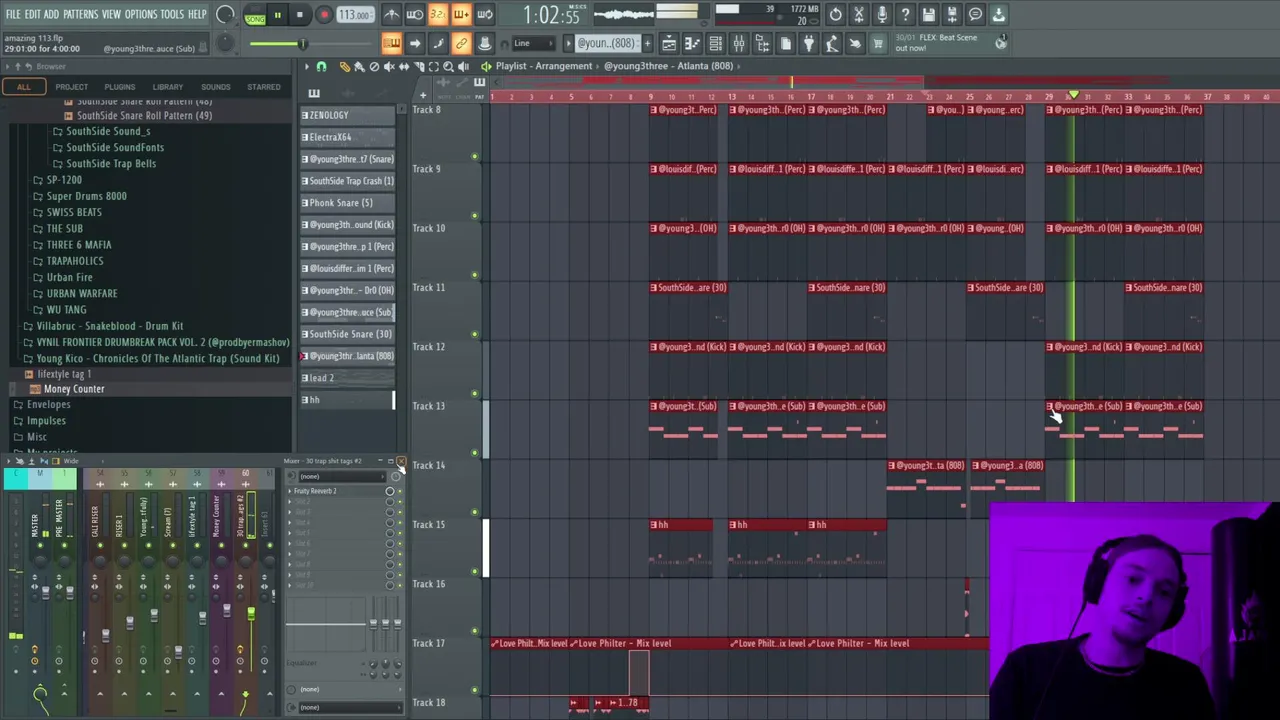Expand the Impulses folder
Image resolution: width=1280 pixels, height=720 pixels.
[46, 421]
